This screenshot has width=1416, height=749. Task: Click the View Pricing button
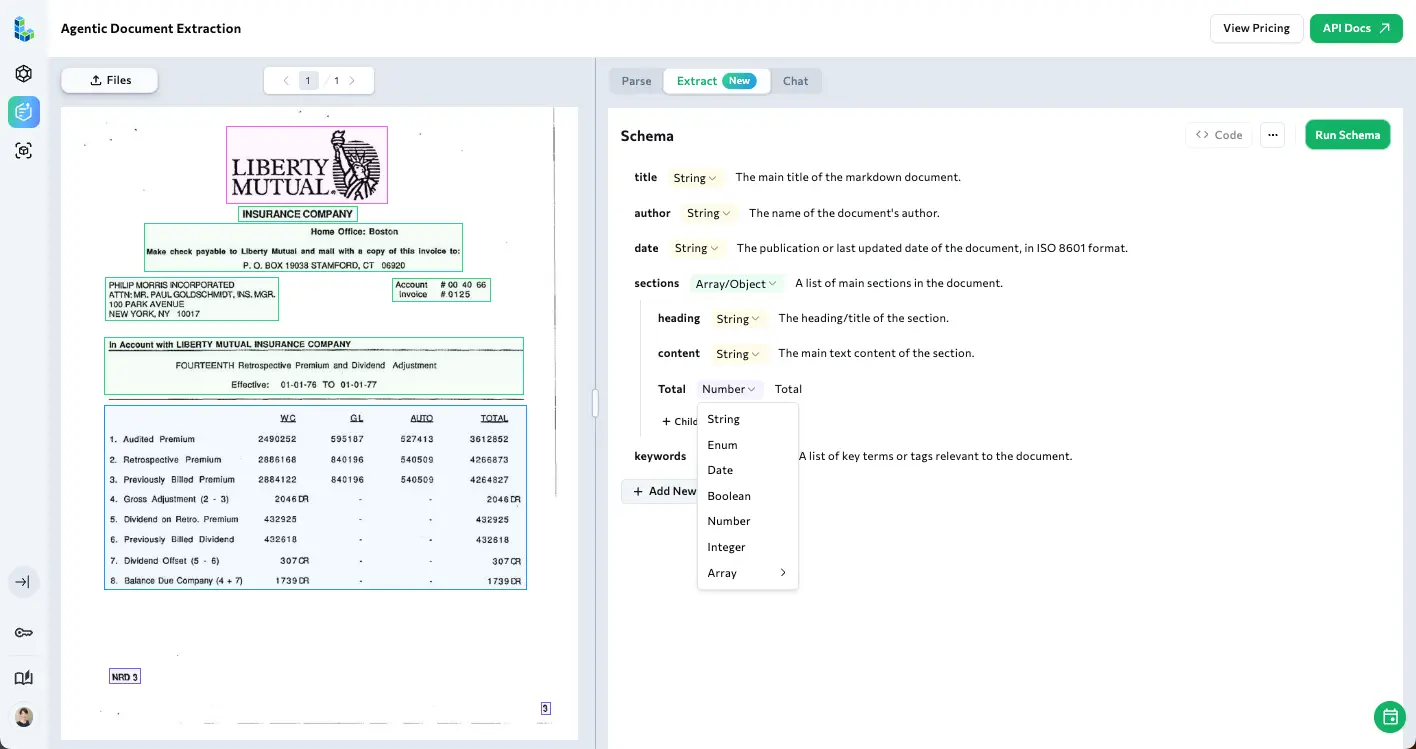pyautogui.click(x=1256, y=28)
